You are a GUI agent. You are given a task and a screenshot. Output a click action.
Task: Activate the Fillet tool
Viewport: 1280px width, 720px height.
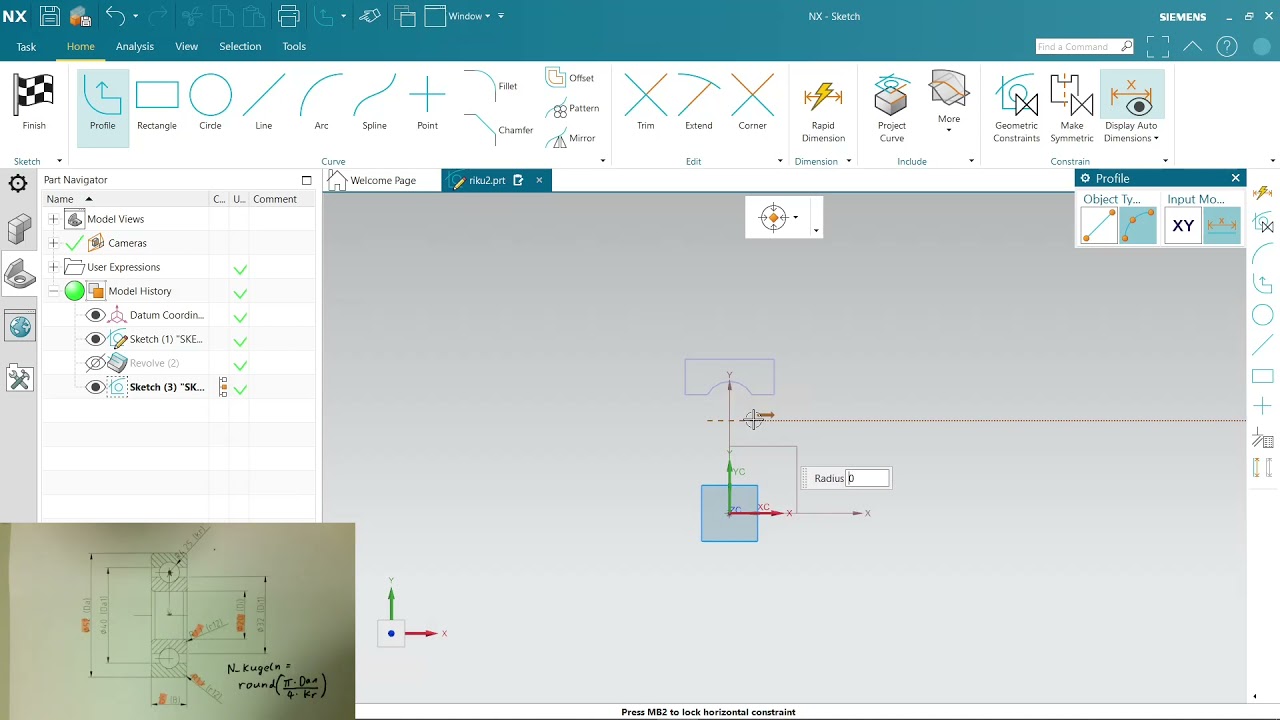(491, 86)
